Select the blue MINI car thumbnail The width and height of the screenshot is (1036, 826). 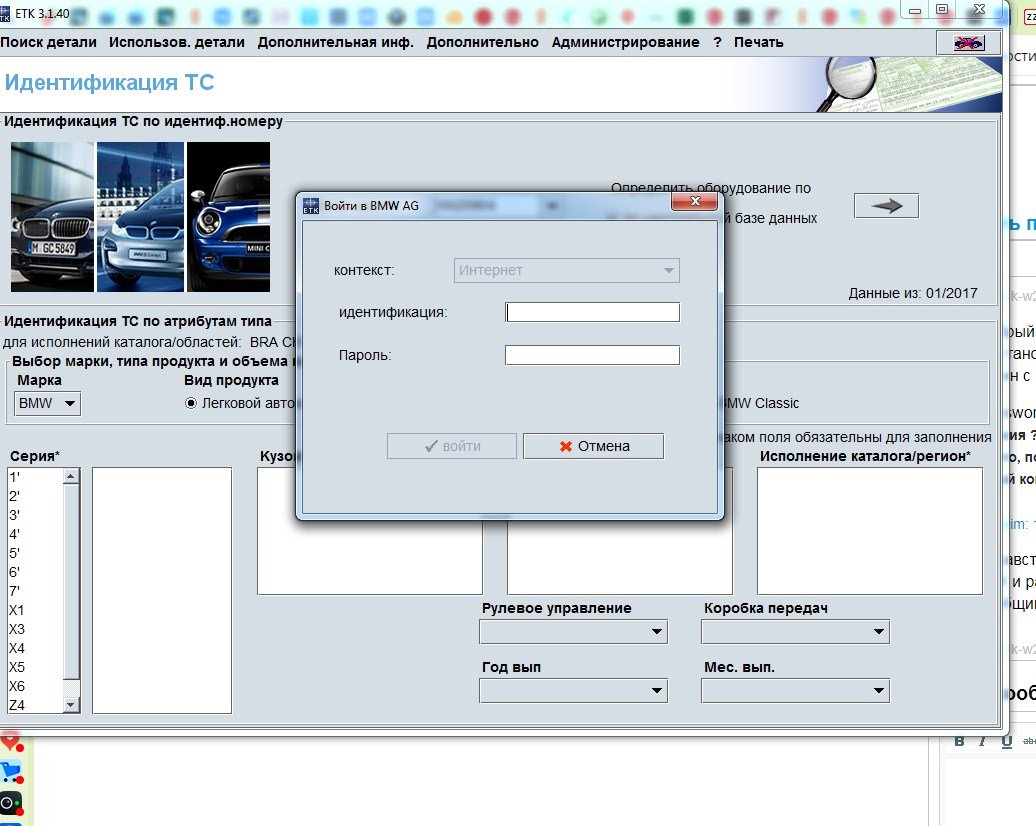pos(229,217)
